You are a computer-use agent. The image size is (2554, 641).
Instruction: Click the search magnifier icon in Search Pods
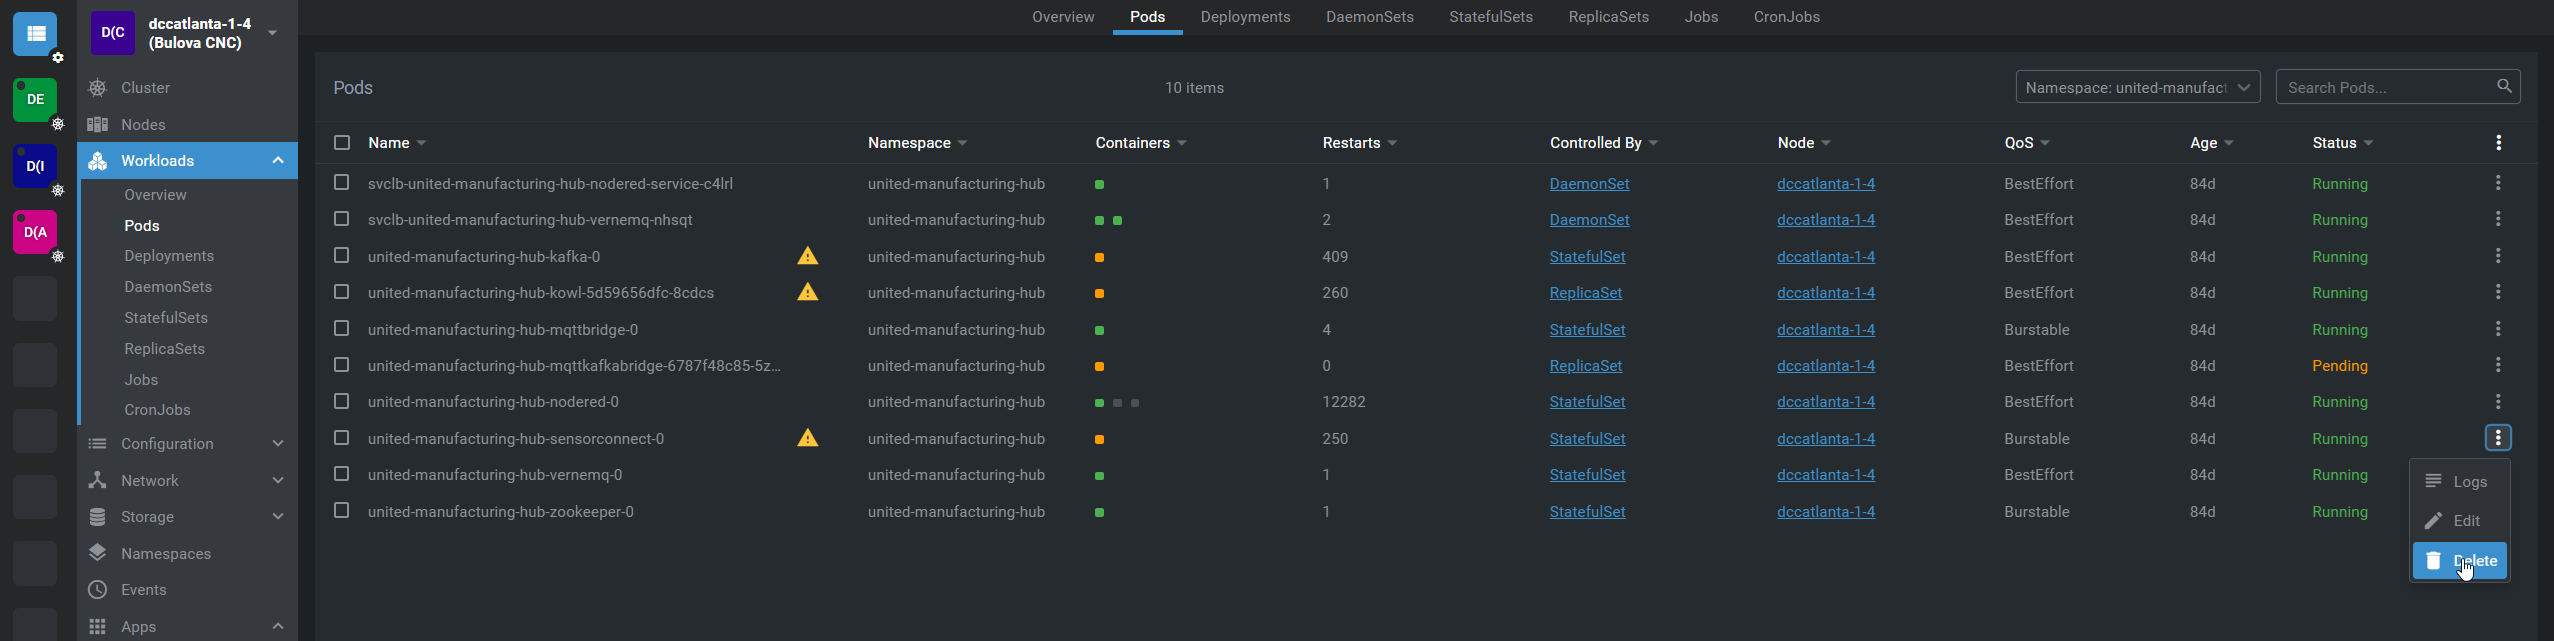(x=2503, y=87)
